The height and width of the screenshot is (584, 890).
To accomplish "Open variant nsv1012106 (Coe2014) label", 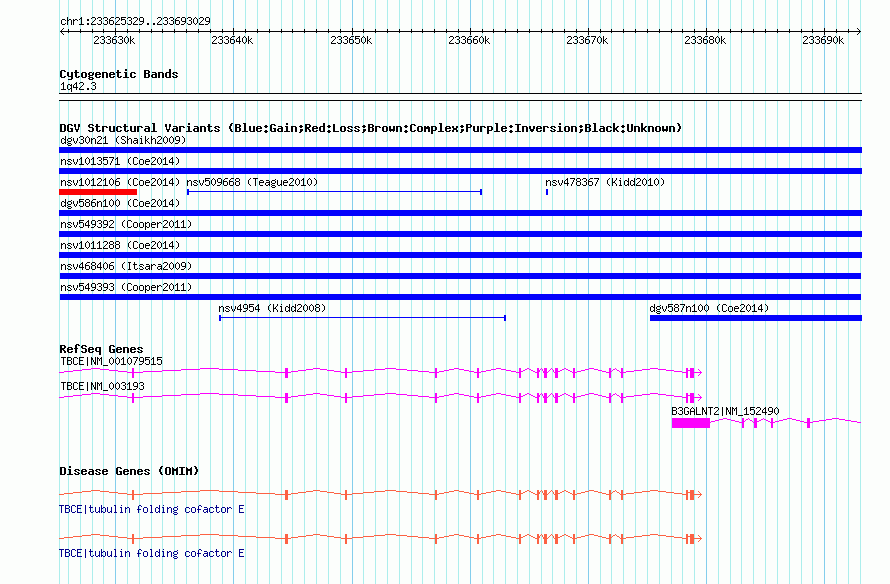I will (120, 182).
